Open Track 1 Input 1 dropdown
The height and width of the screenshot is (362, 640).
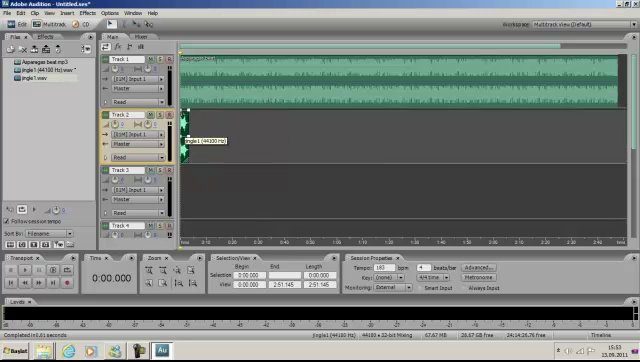click(x=138, y=79)
